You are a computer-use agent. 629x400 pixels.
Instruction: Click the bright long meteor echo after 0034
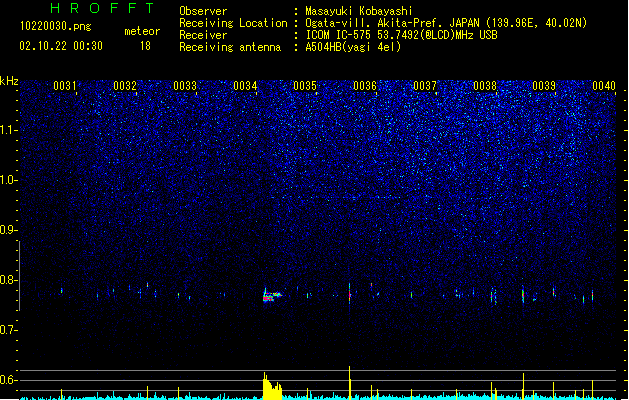point(272,296)
